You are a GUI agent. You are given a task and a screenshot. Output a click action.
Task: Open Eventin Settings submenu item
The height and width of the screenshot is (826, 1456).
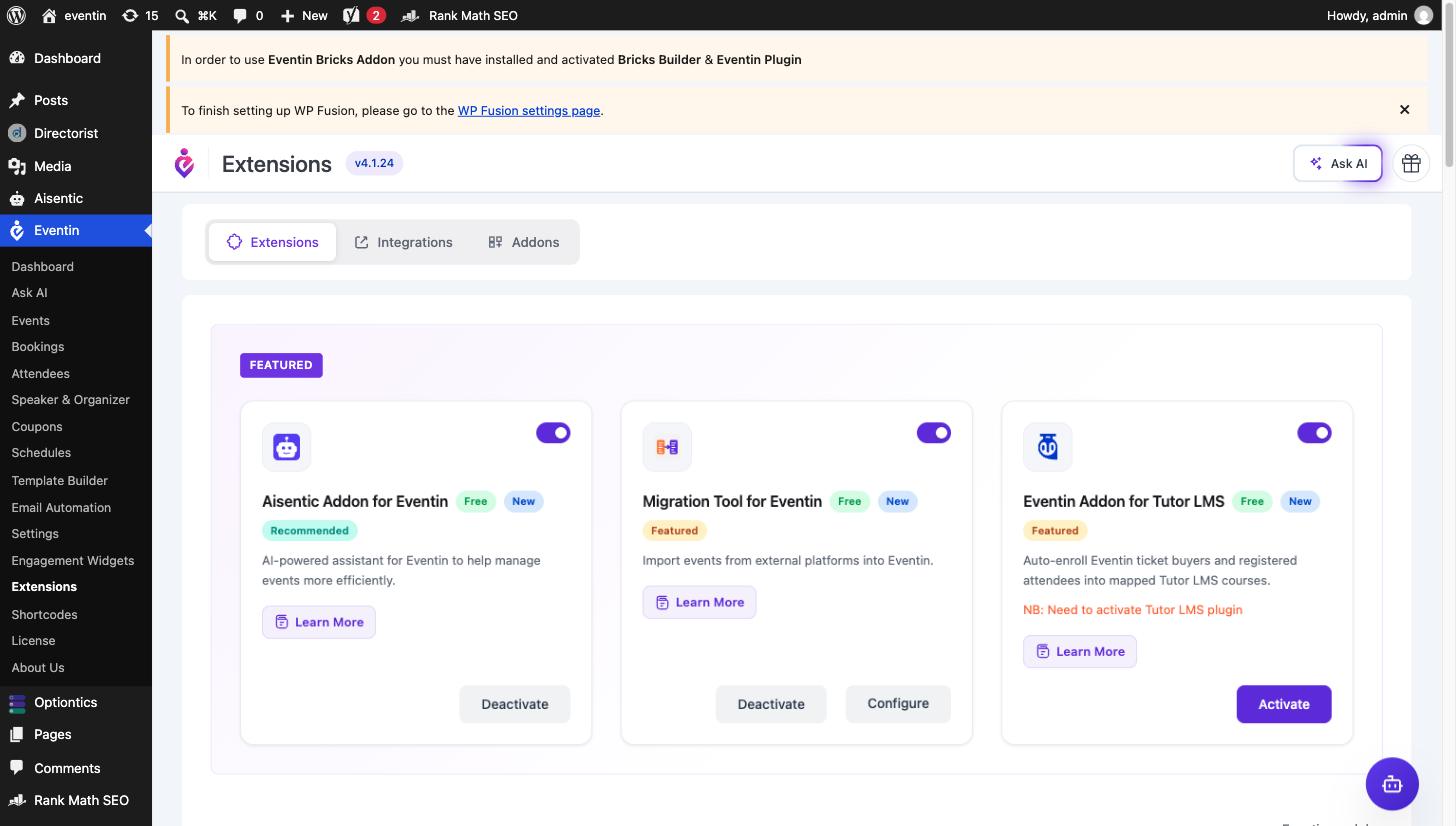[35, 534]
